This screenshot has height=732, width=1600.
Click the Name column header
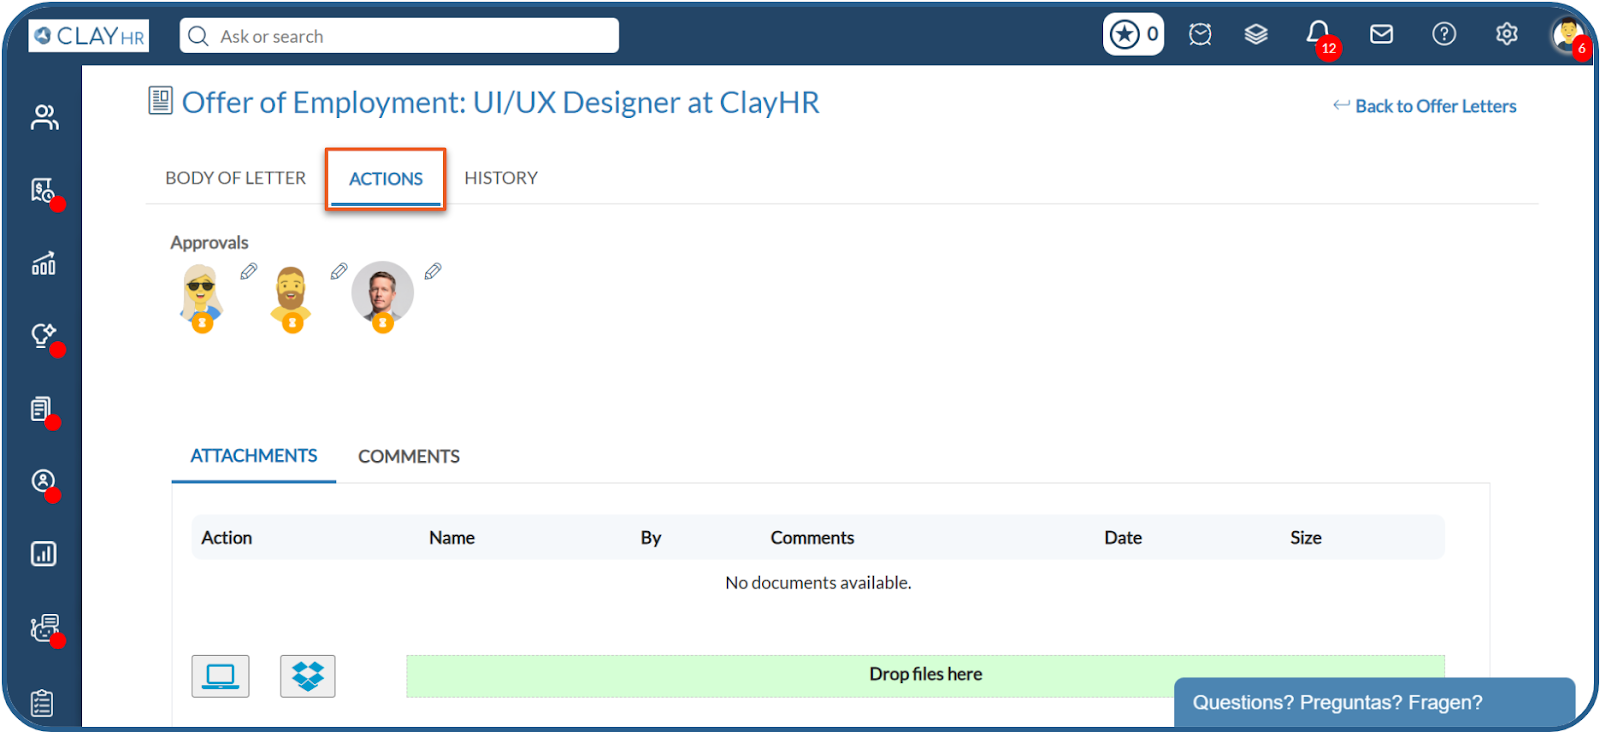pyautogui.click(x=452, y=538)
